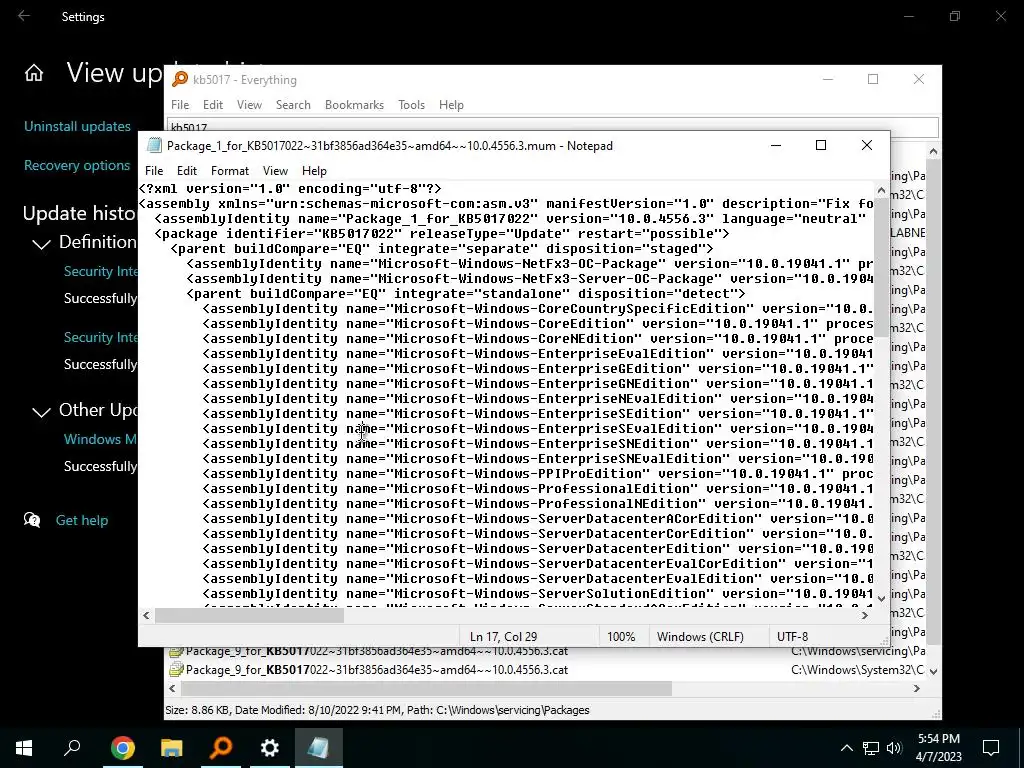The width and height of the screenshot is (1024, 768).
Task: Collapse Other Updates section chevron
Action: tap(41, 412)
